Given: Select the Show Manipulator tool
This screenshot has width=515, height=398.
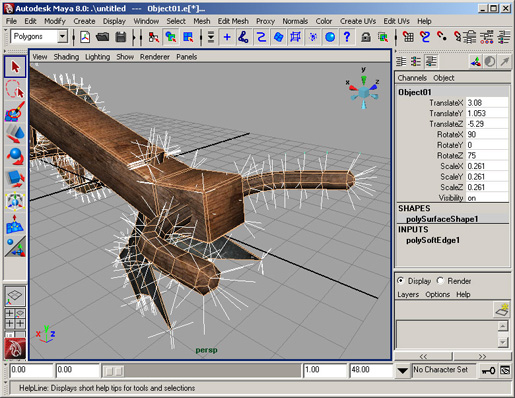Looking at the screenshot, I should pyautogui.click(x=15, y=246).
